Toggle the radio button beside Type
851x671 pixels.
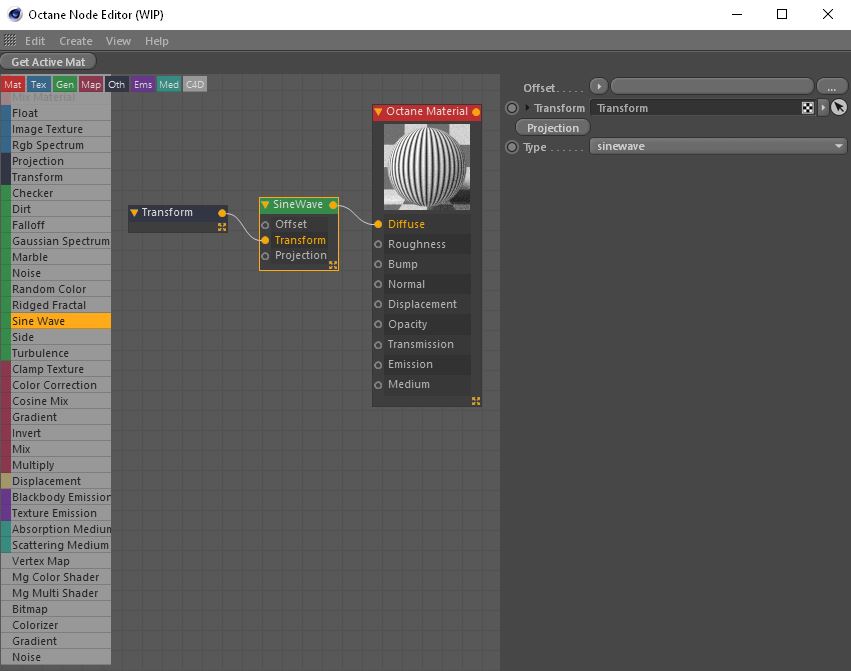[509, 146]
